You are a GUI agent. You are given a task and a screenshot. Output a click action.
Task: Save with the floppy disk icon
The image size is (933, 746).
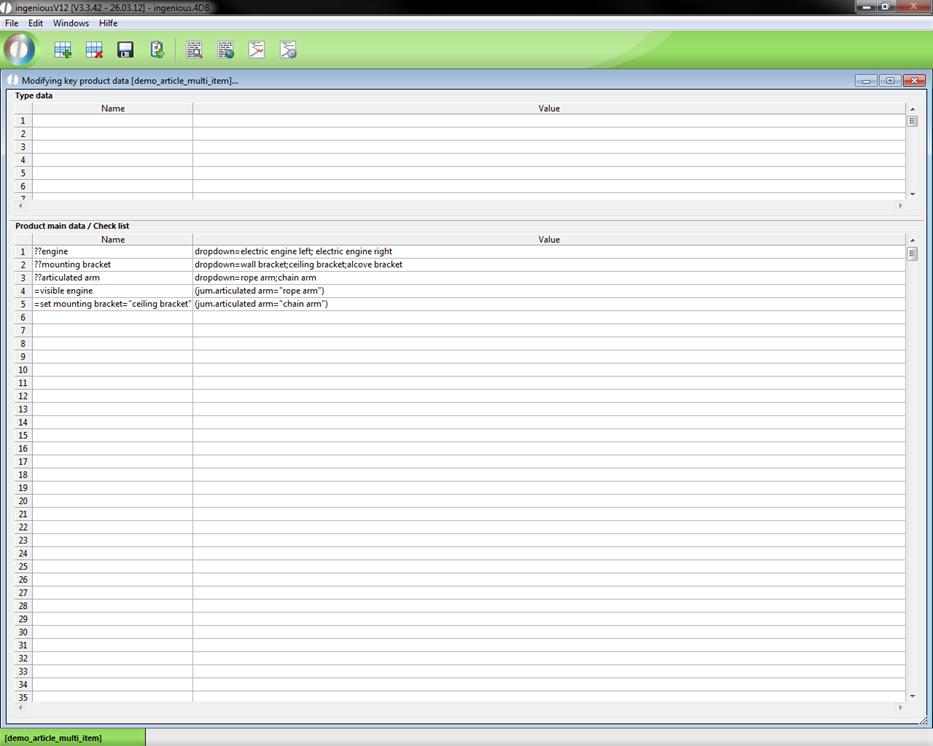[x=125, y=50]
